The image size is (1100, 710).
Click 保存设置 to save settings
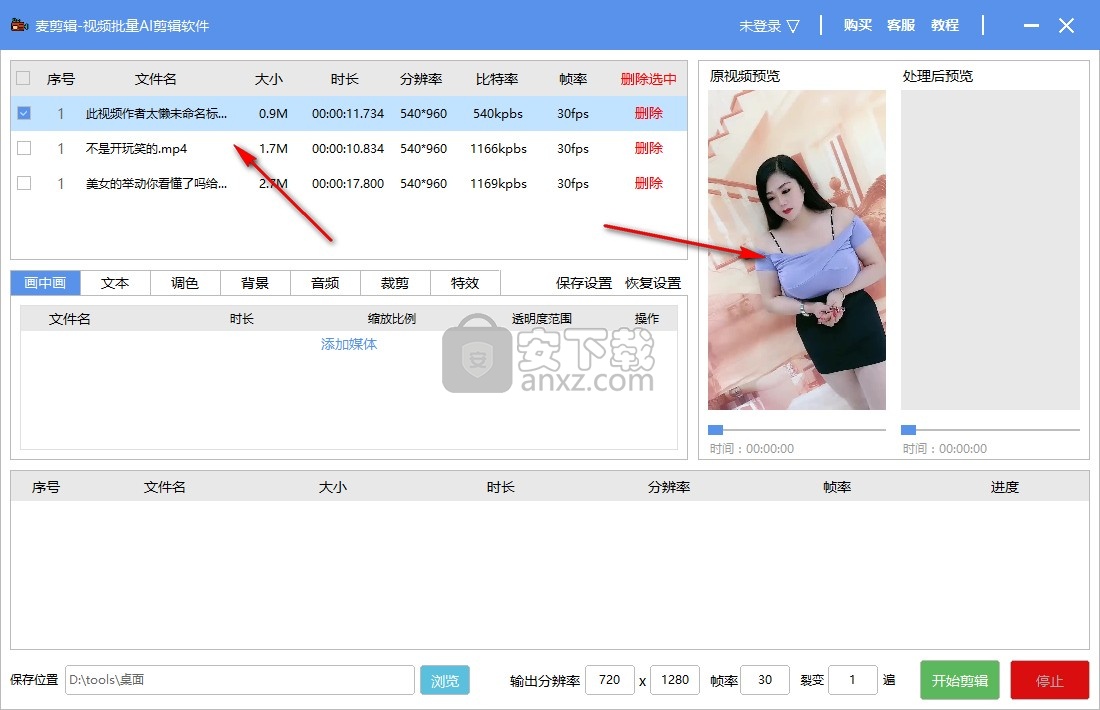pyautogui.click(x=584, y=283)
